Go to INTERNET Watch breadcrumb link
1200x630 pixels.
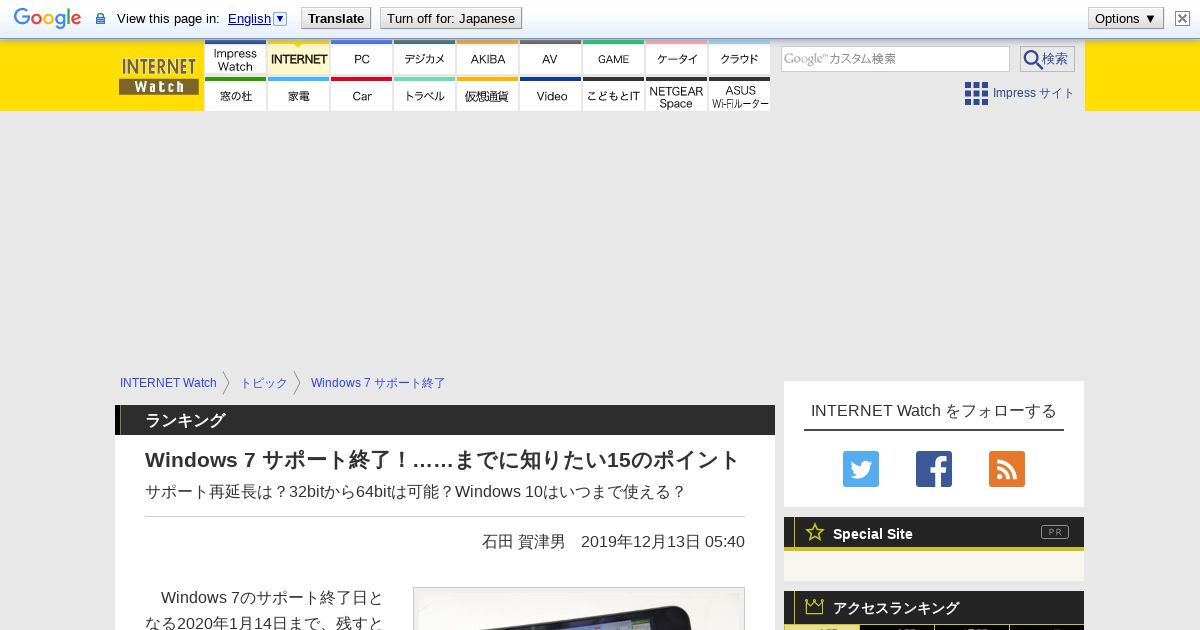[x=168, y=383]
